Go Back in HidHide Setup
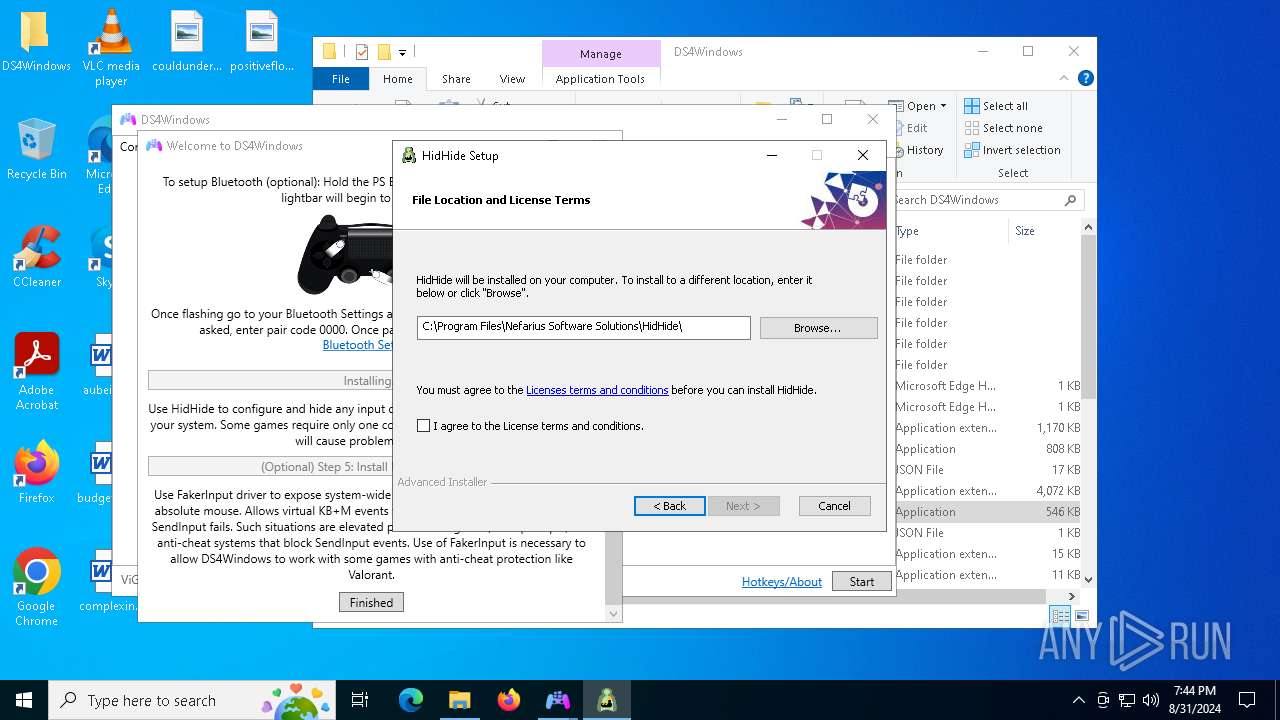The height and width of the screenshot is (720, 1280). click(x=670, y=506)
